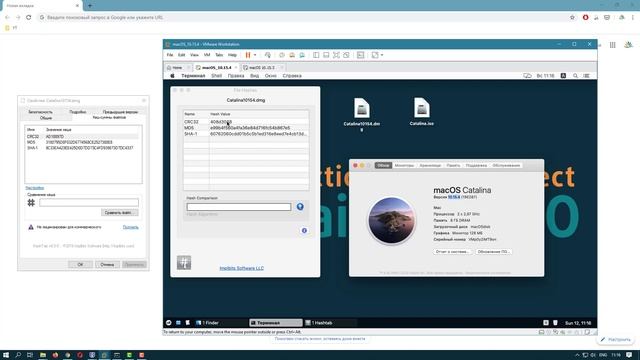Click Send Ctrl+Alt+Del icon in VMware toolbar
This screenshot has height=360, width=640.
pos(268,55)
